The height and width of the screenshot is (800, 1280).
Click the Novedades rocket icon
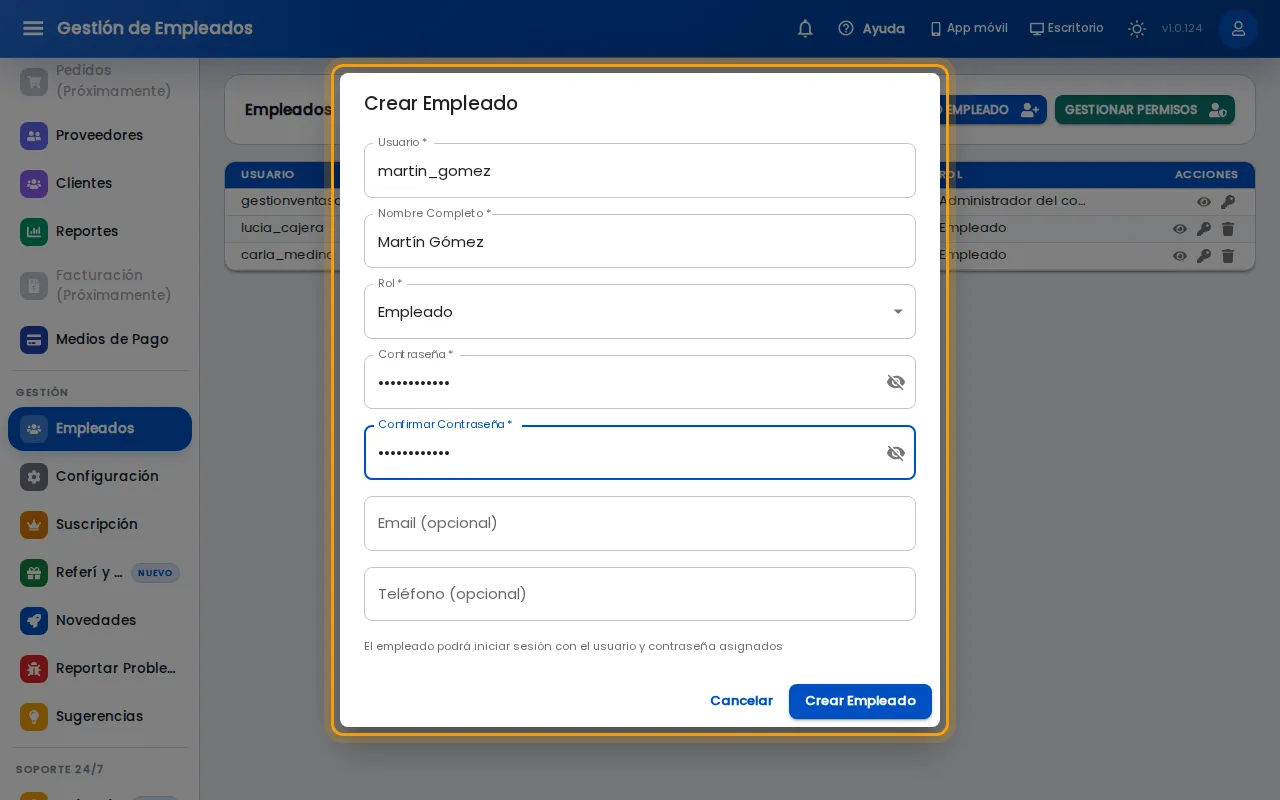(x=34, y=621)
